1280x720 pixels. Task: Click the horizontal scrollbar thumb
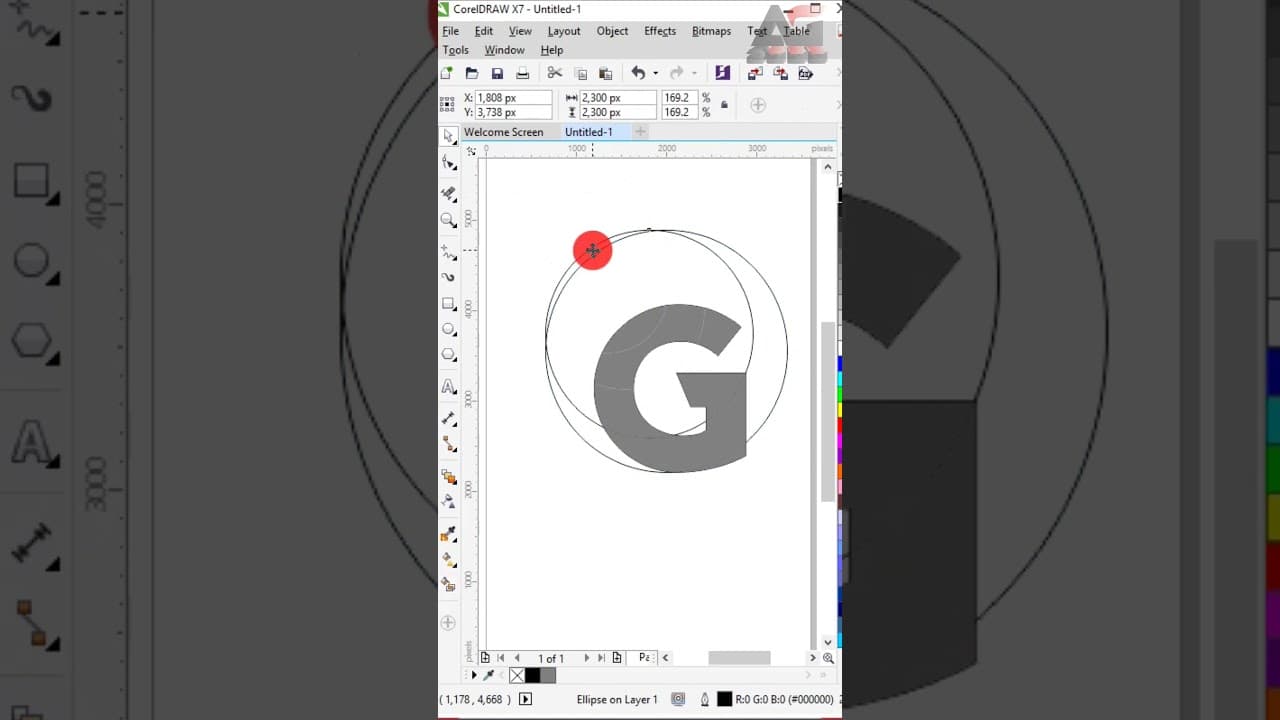pyautogui.click(x=739, y=658)
